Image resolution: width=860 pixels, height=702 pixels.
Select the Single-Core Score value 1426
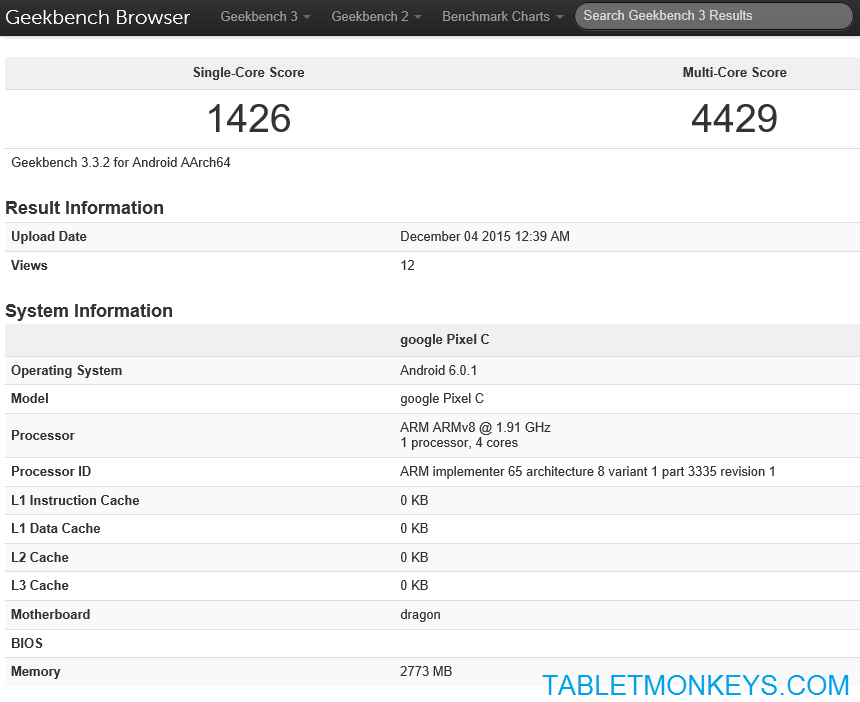(x=248, y=118)
